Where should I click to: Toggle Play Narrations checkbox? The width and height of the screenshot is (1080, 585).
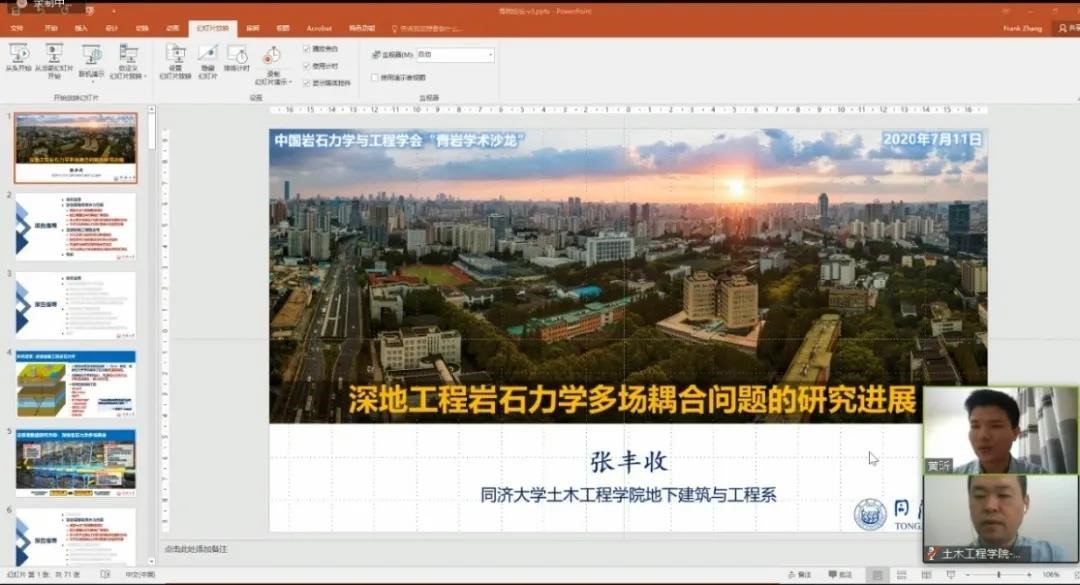click(307, 48)
